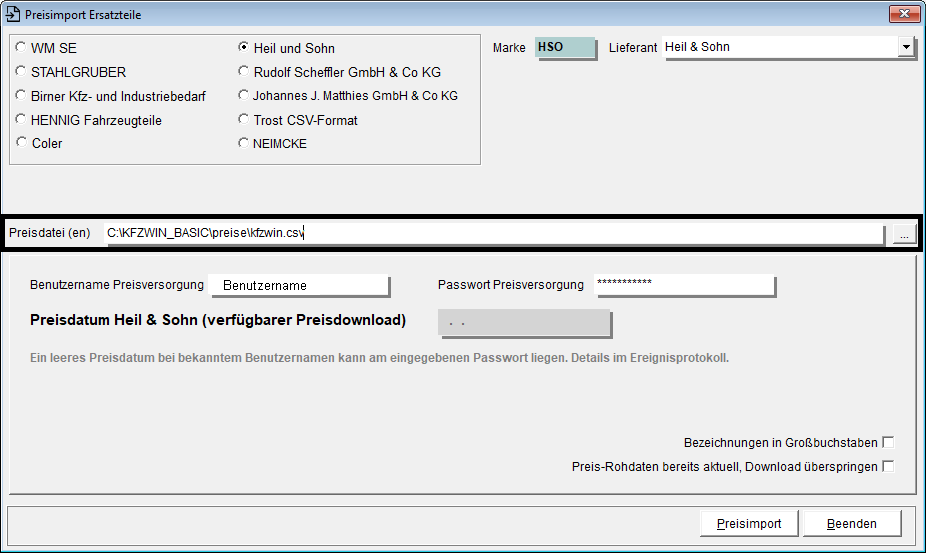Choose the Trost CSV-Format option

coord(243,119)
